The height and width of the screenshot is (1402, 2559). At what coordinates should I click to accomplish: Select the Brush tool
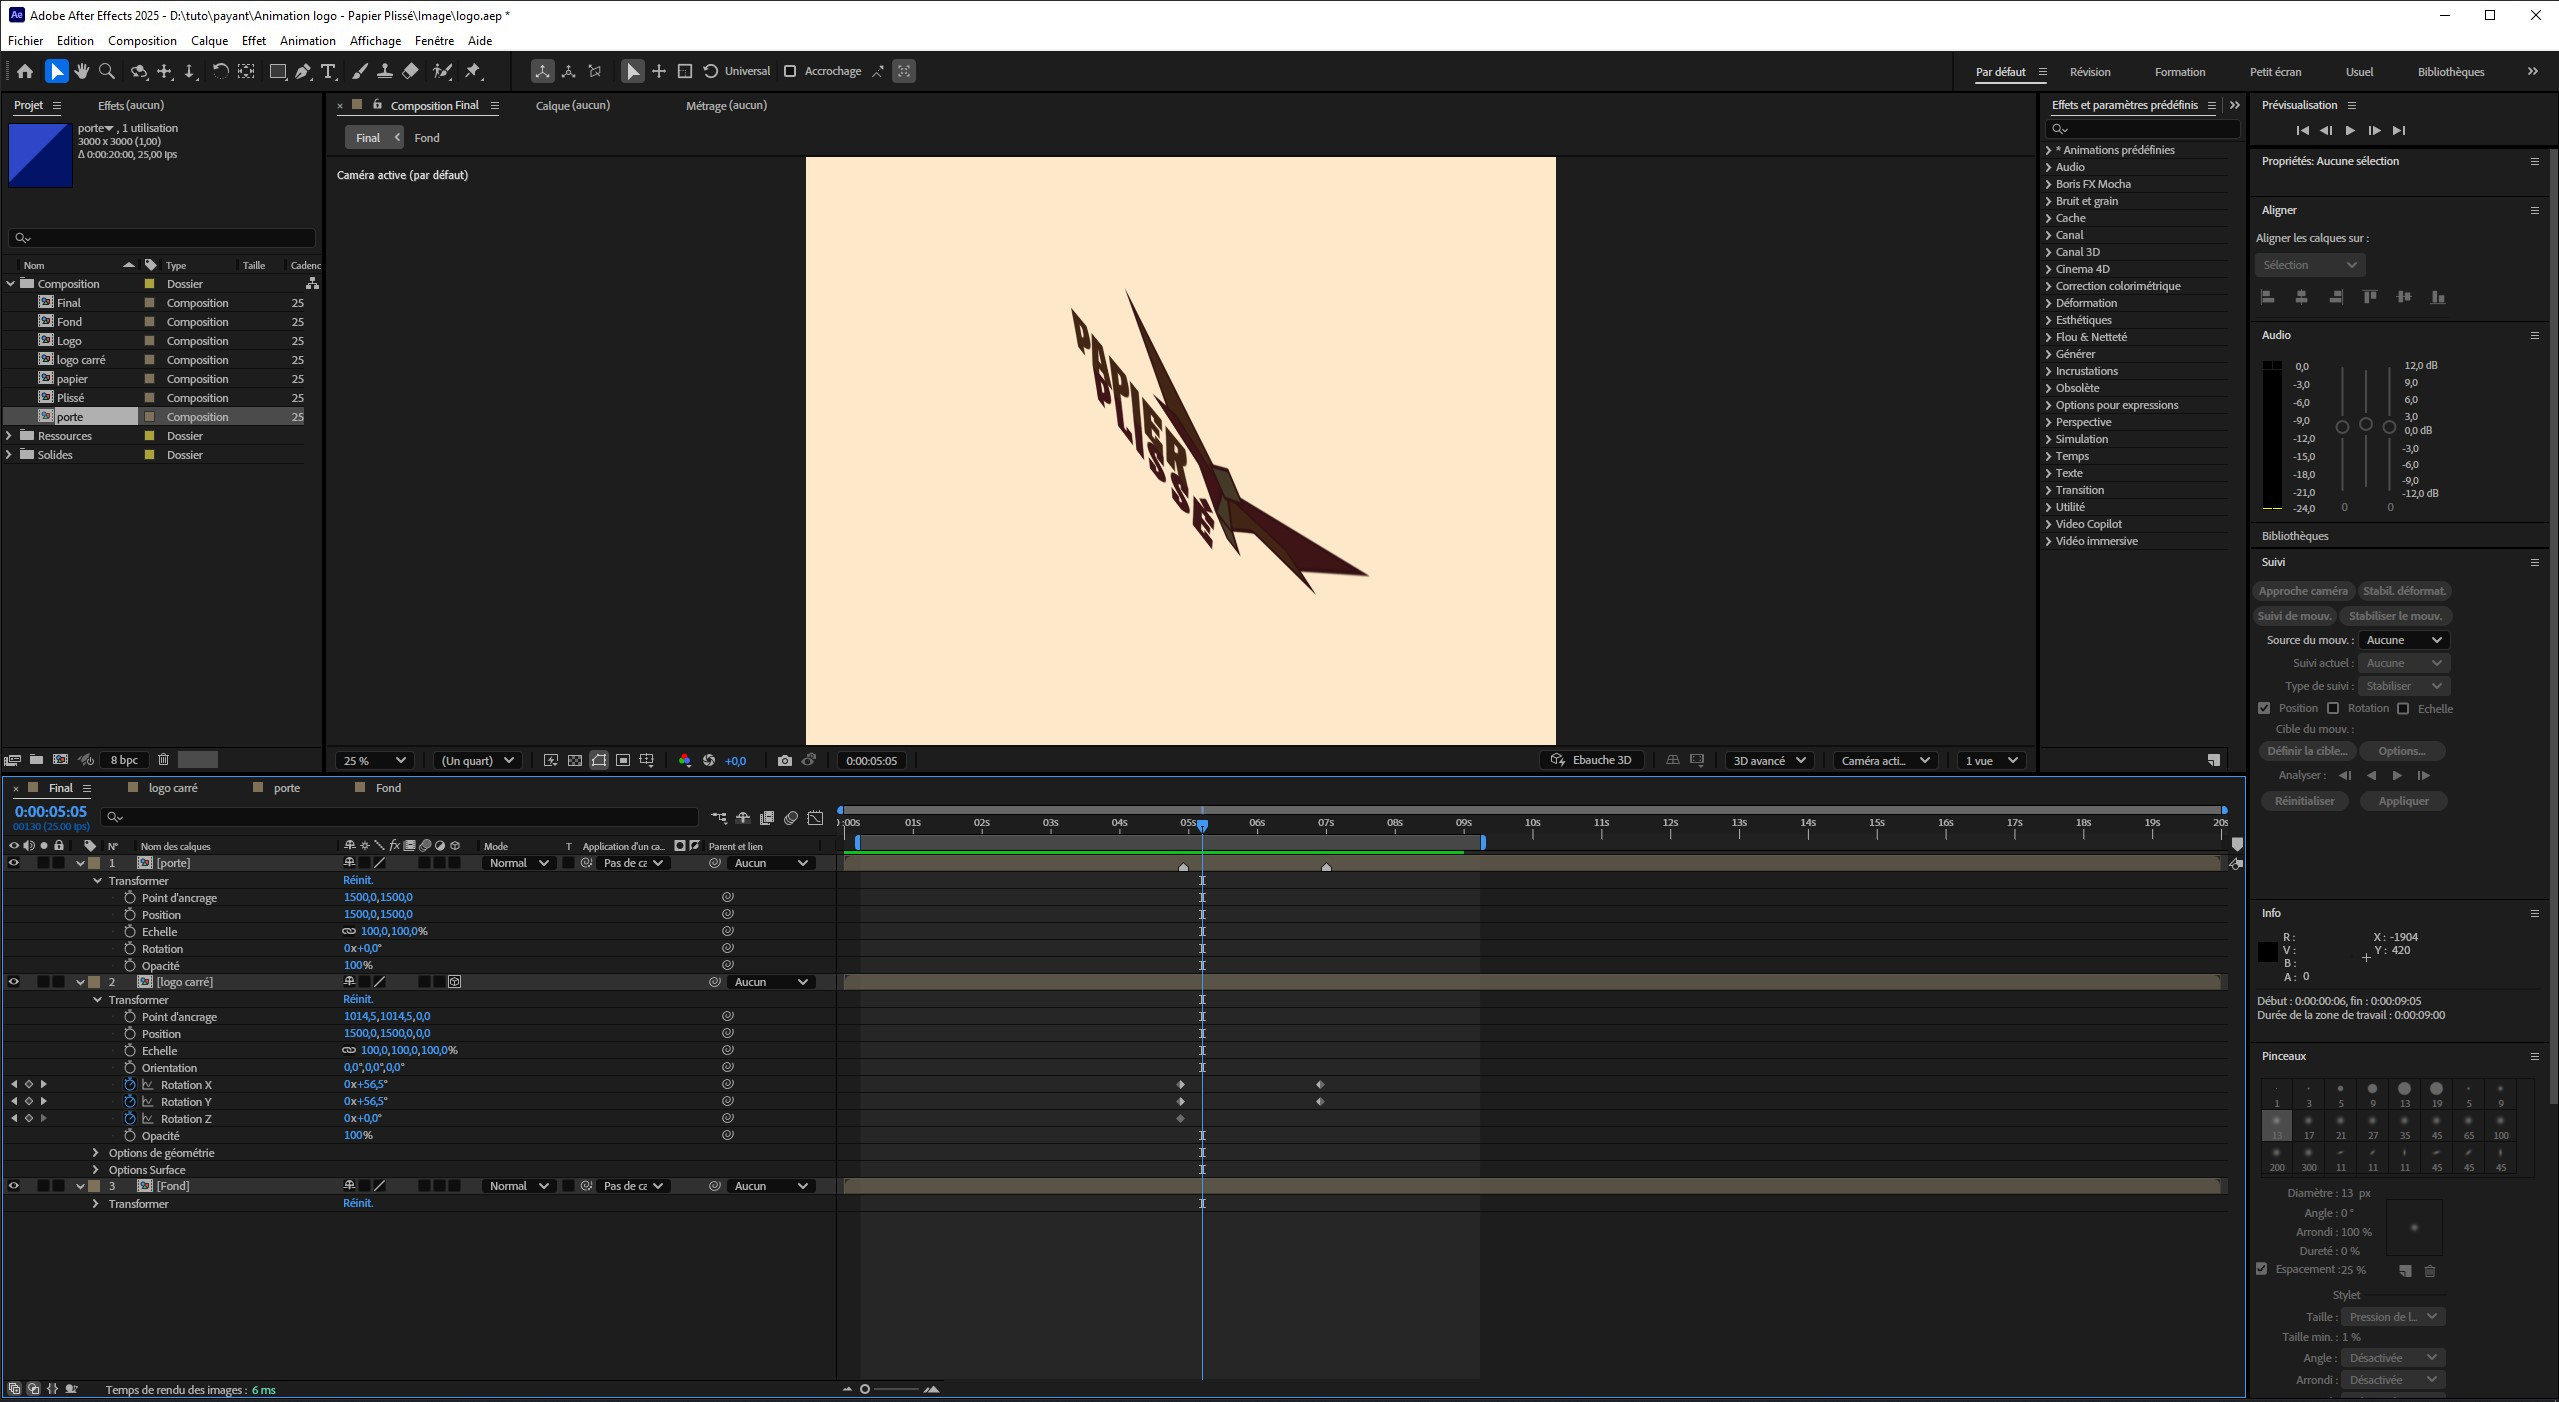360,71
